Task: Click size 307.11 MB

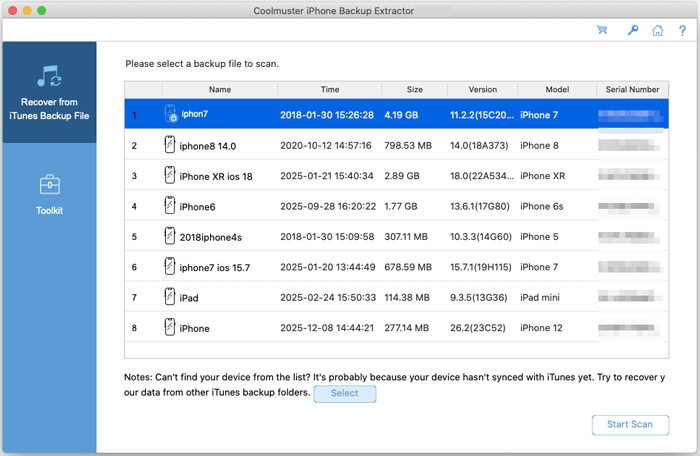Action: tap(406, 237)
